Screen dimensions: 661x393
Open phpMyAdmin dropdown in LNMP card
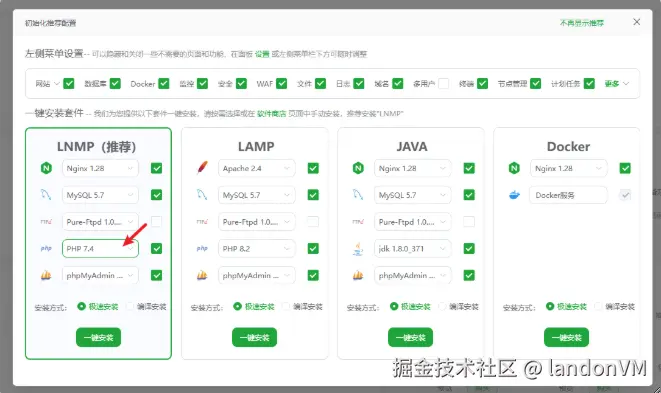pyautogui.click(x=100, y=275)
